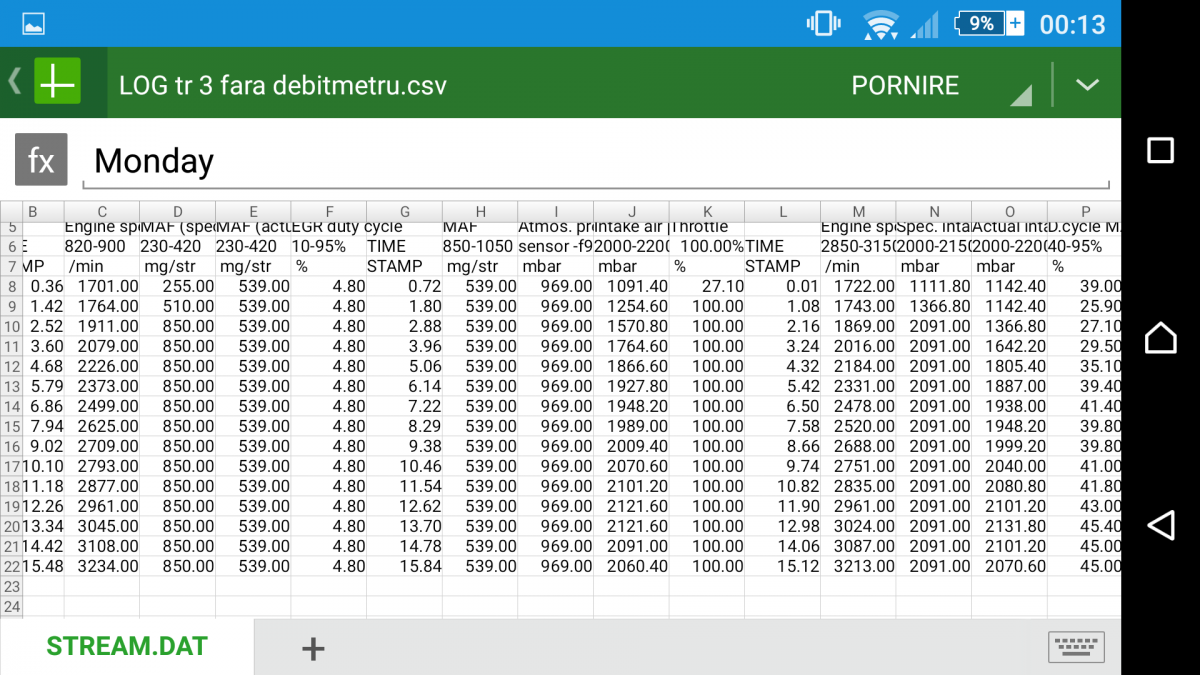Switch to the STREAM.DAT sheet tab

pos(127,647)
